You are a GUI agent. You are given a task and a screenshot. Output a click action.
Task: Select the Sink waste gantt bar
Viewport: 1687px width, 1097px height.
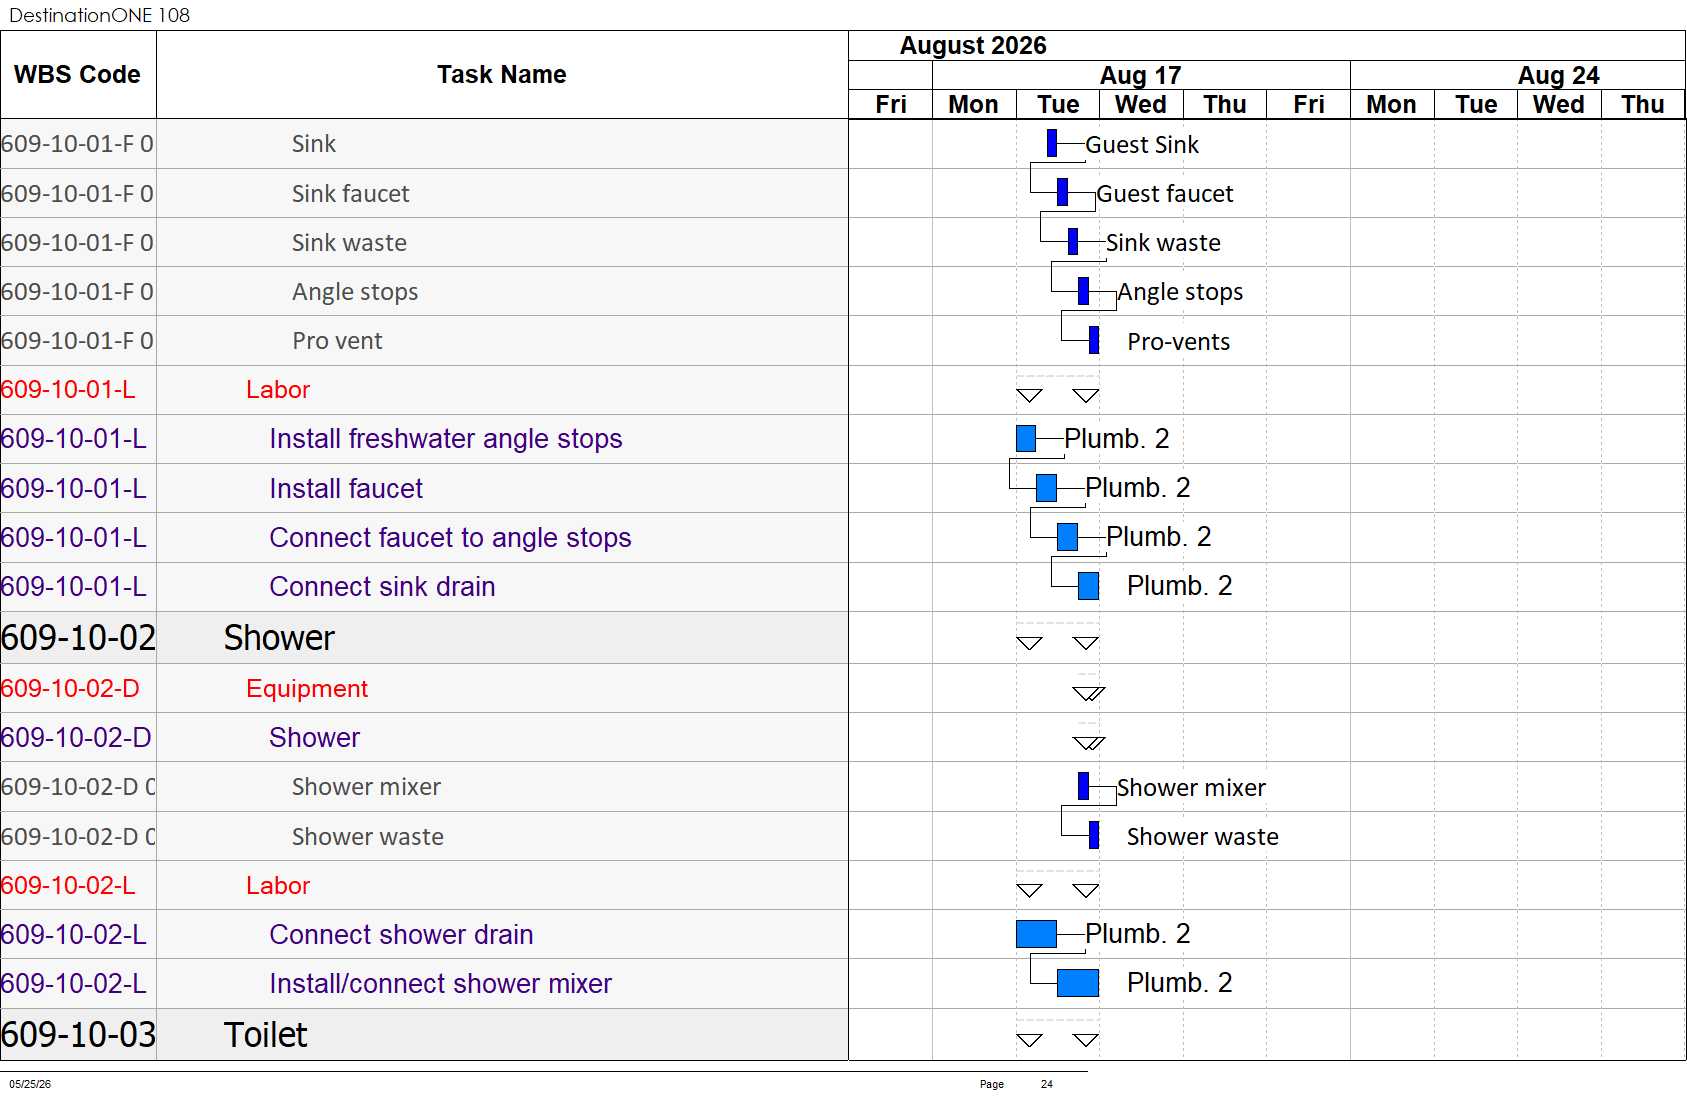point(1073,241)
